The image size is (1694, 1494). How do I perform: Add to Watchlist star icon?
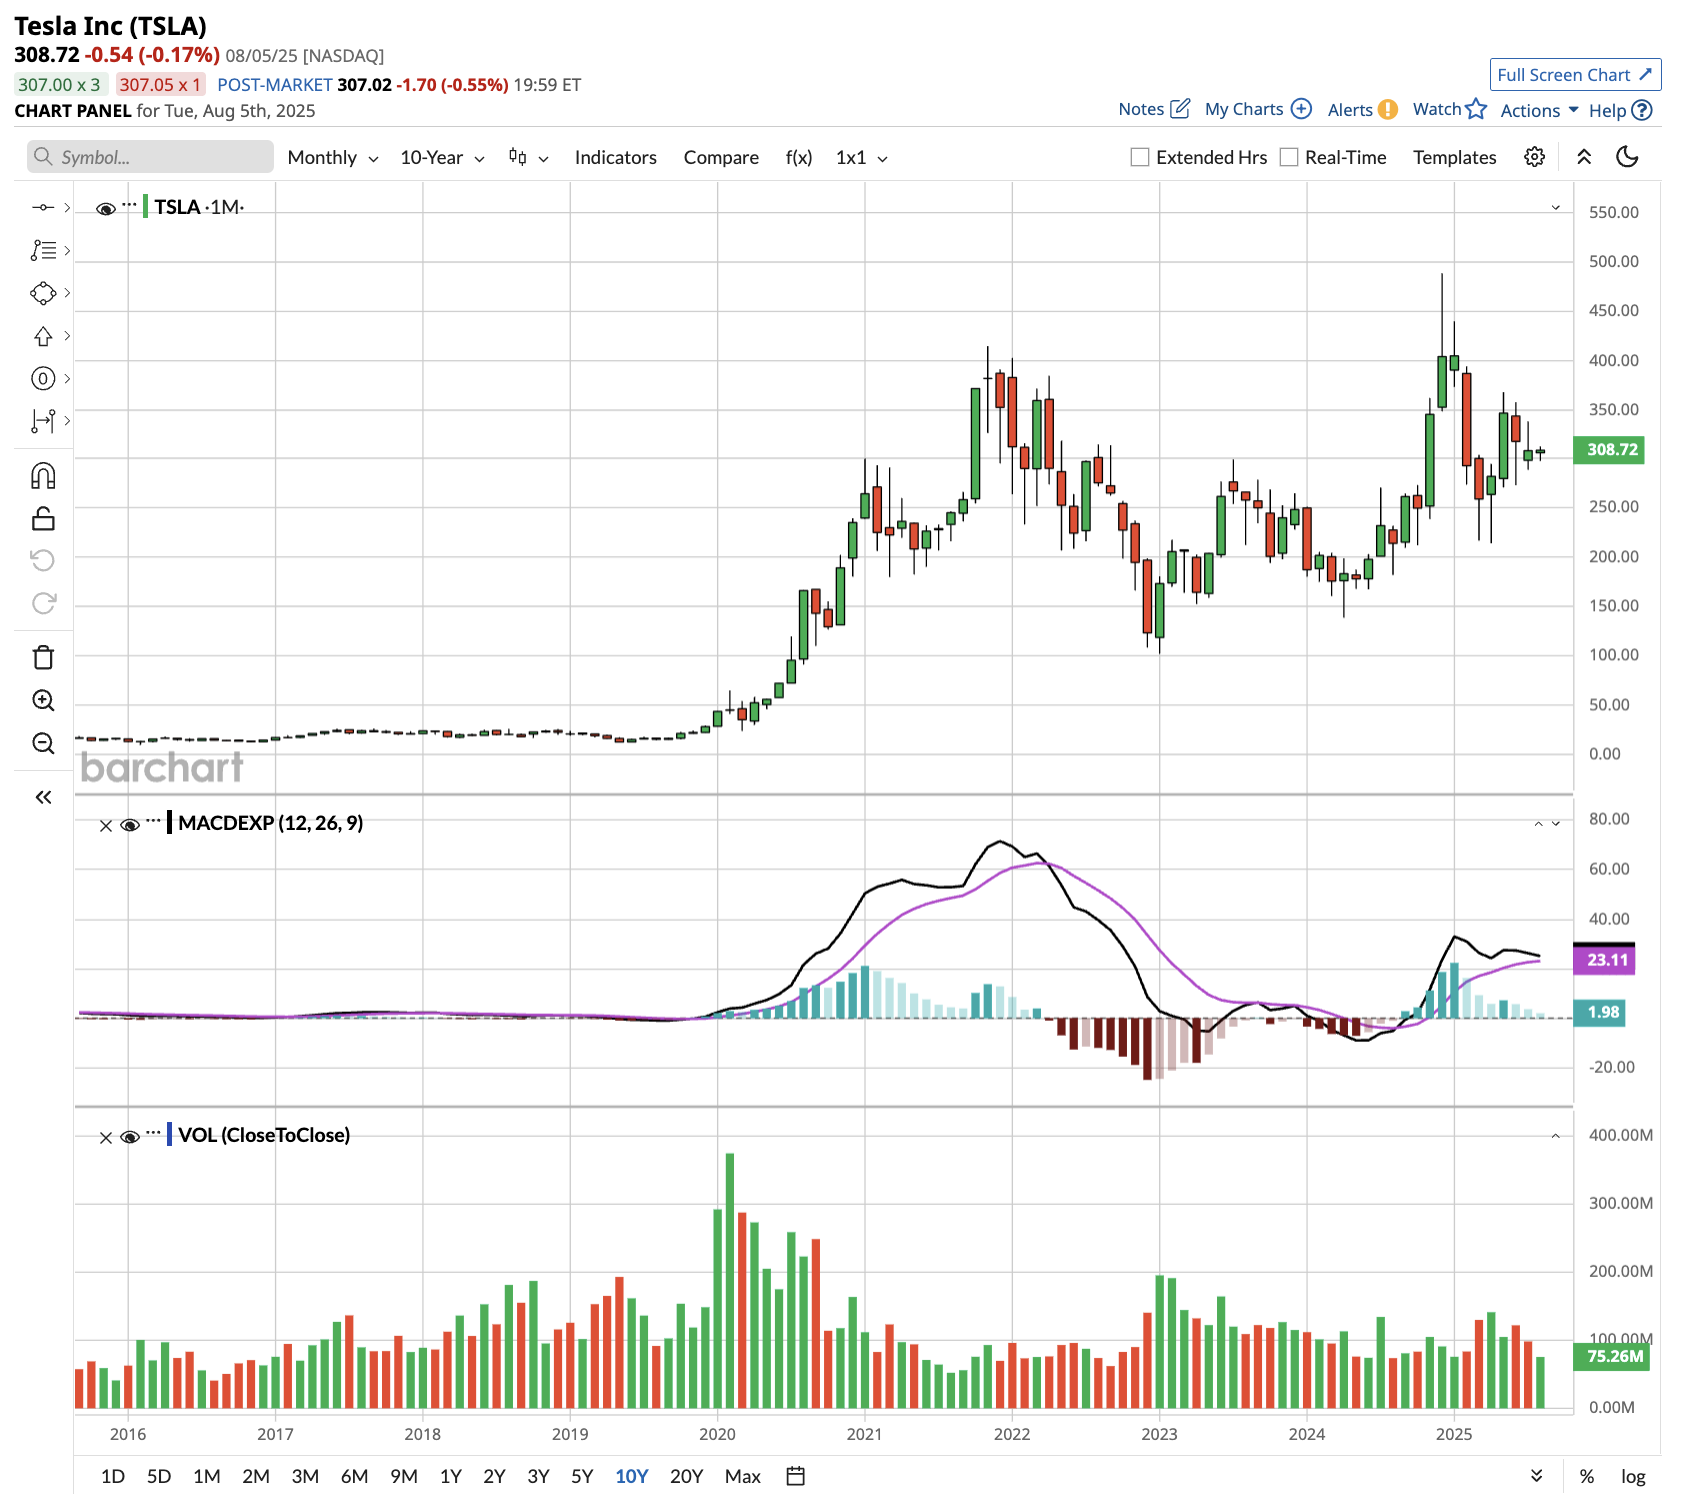(x=1476, y=108)
